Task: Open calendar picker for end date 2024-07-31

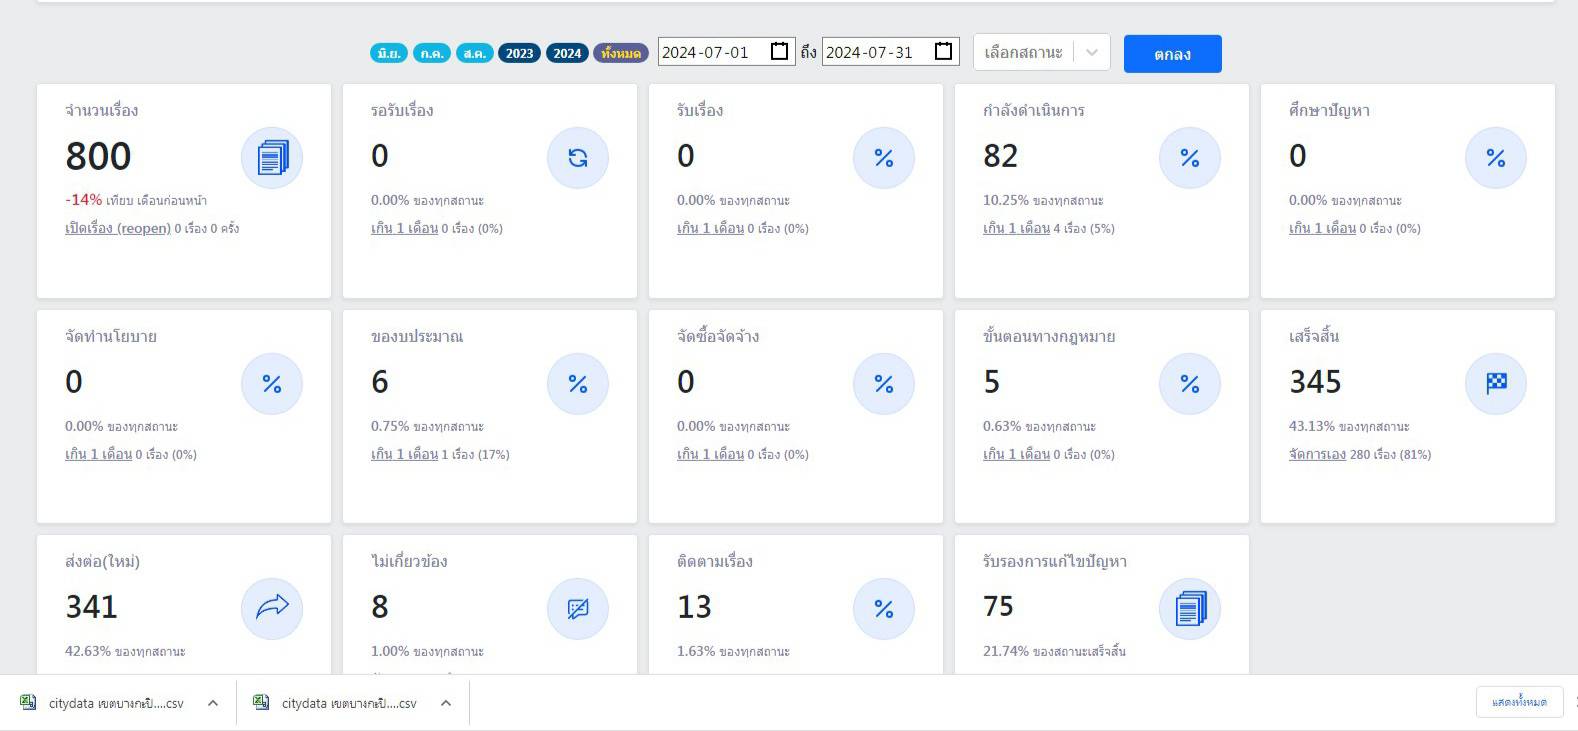Action: [x=943, y=51]
